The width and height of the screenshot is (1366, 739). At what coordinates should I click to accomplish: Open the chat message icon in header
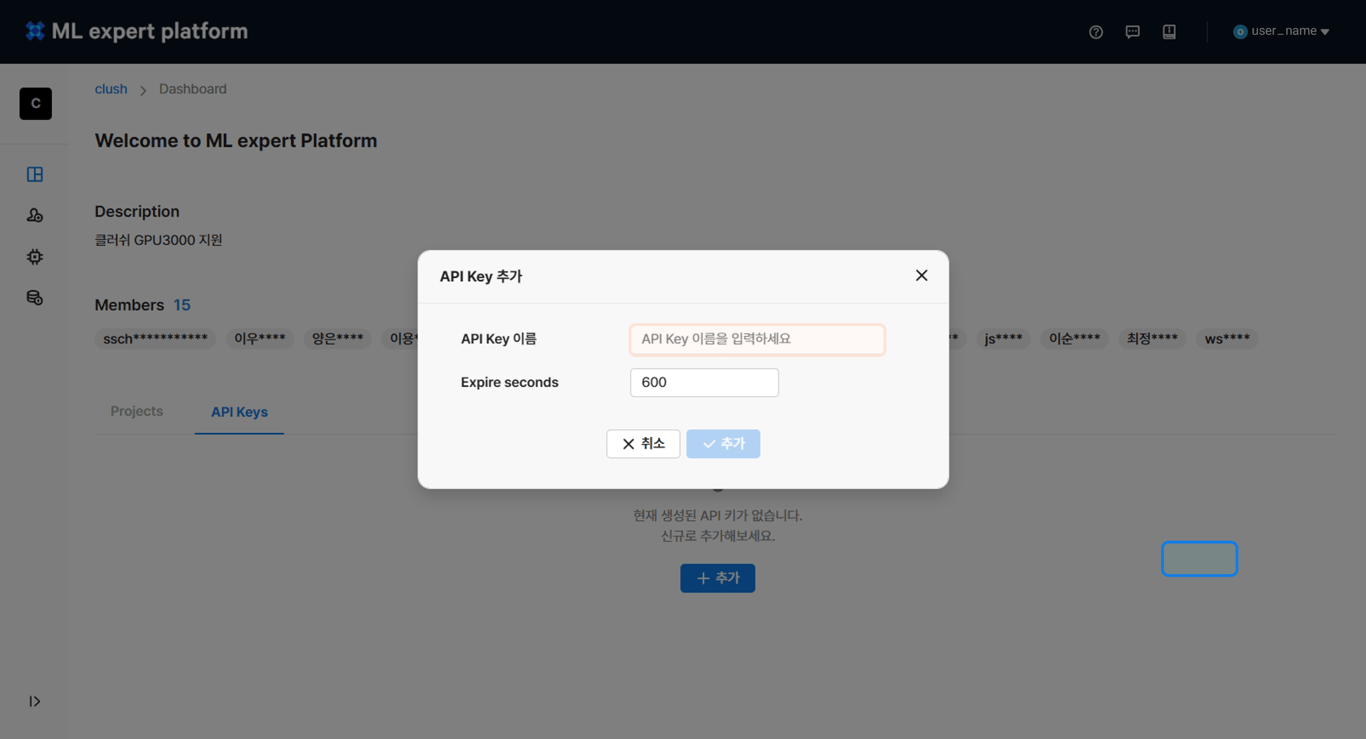point(1132,32)
